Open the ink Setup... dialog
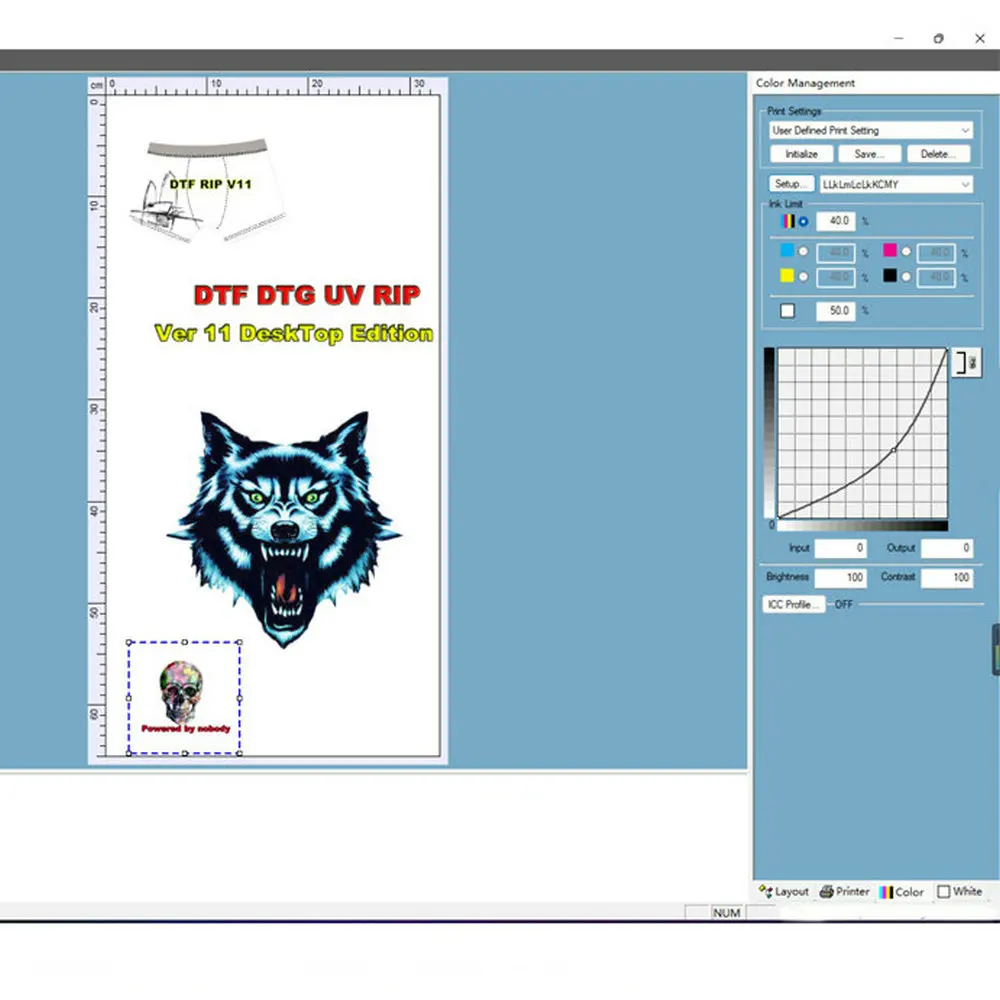Image resolution: width=1000 pixels, height=1000 pixels. 791,184
